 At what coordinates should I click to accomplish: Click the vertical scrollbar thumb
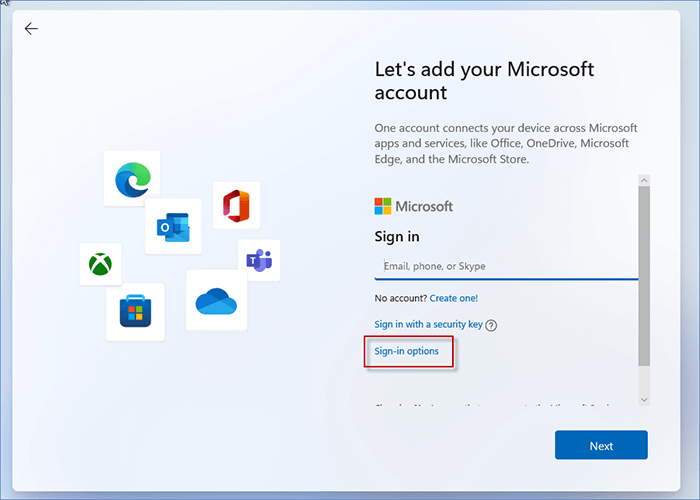pyautogui.click(x=644, y=275)
